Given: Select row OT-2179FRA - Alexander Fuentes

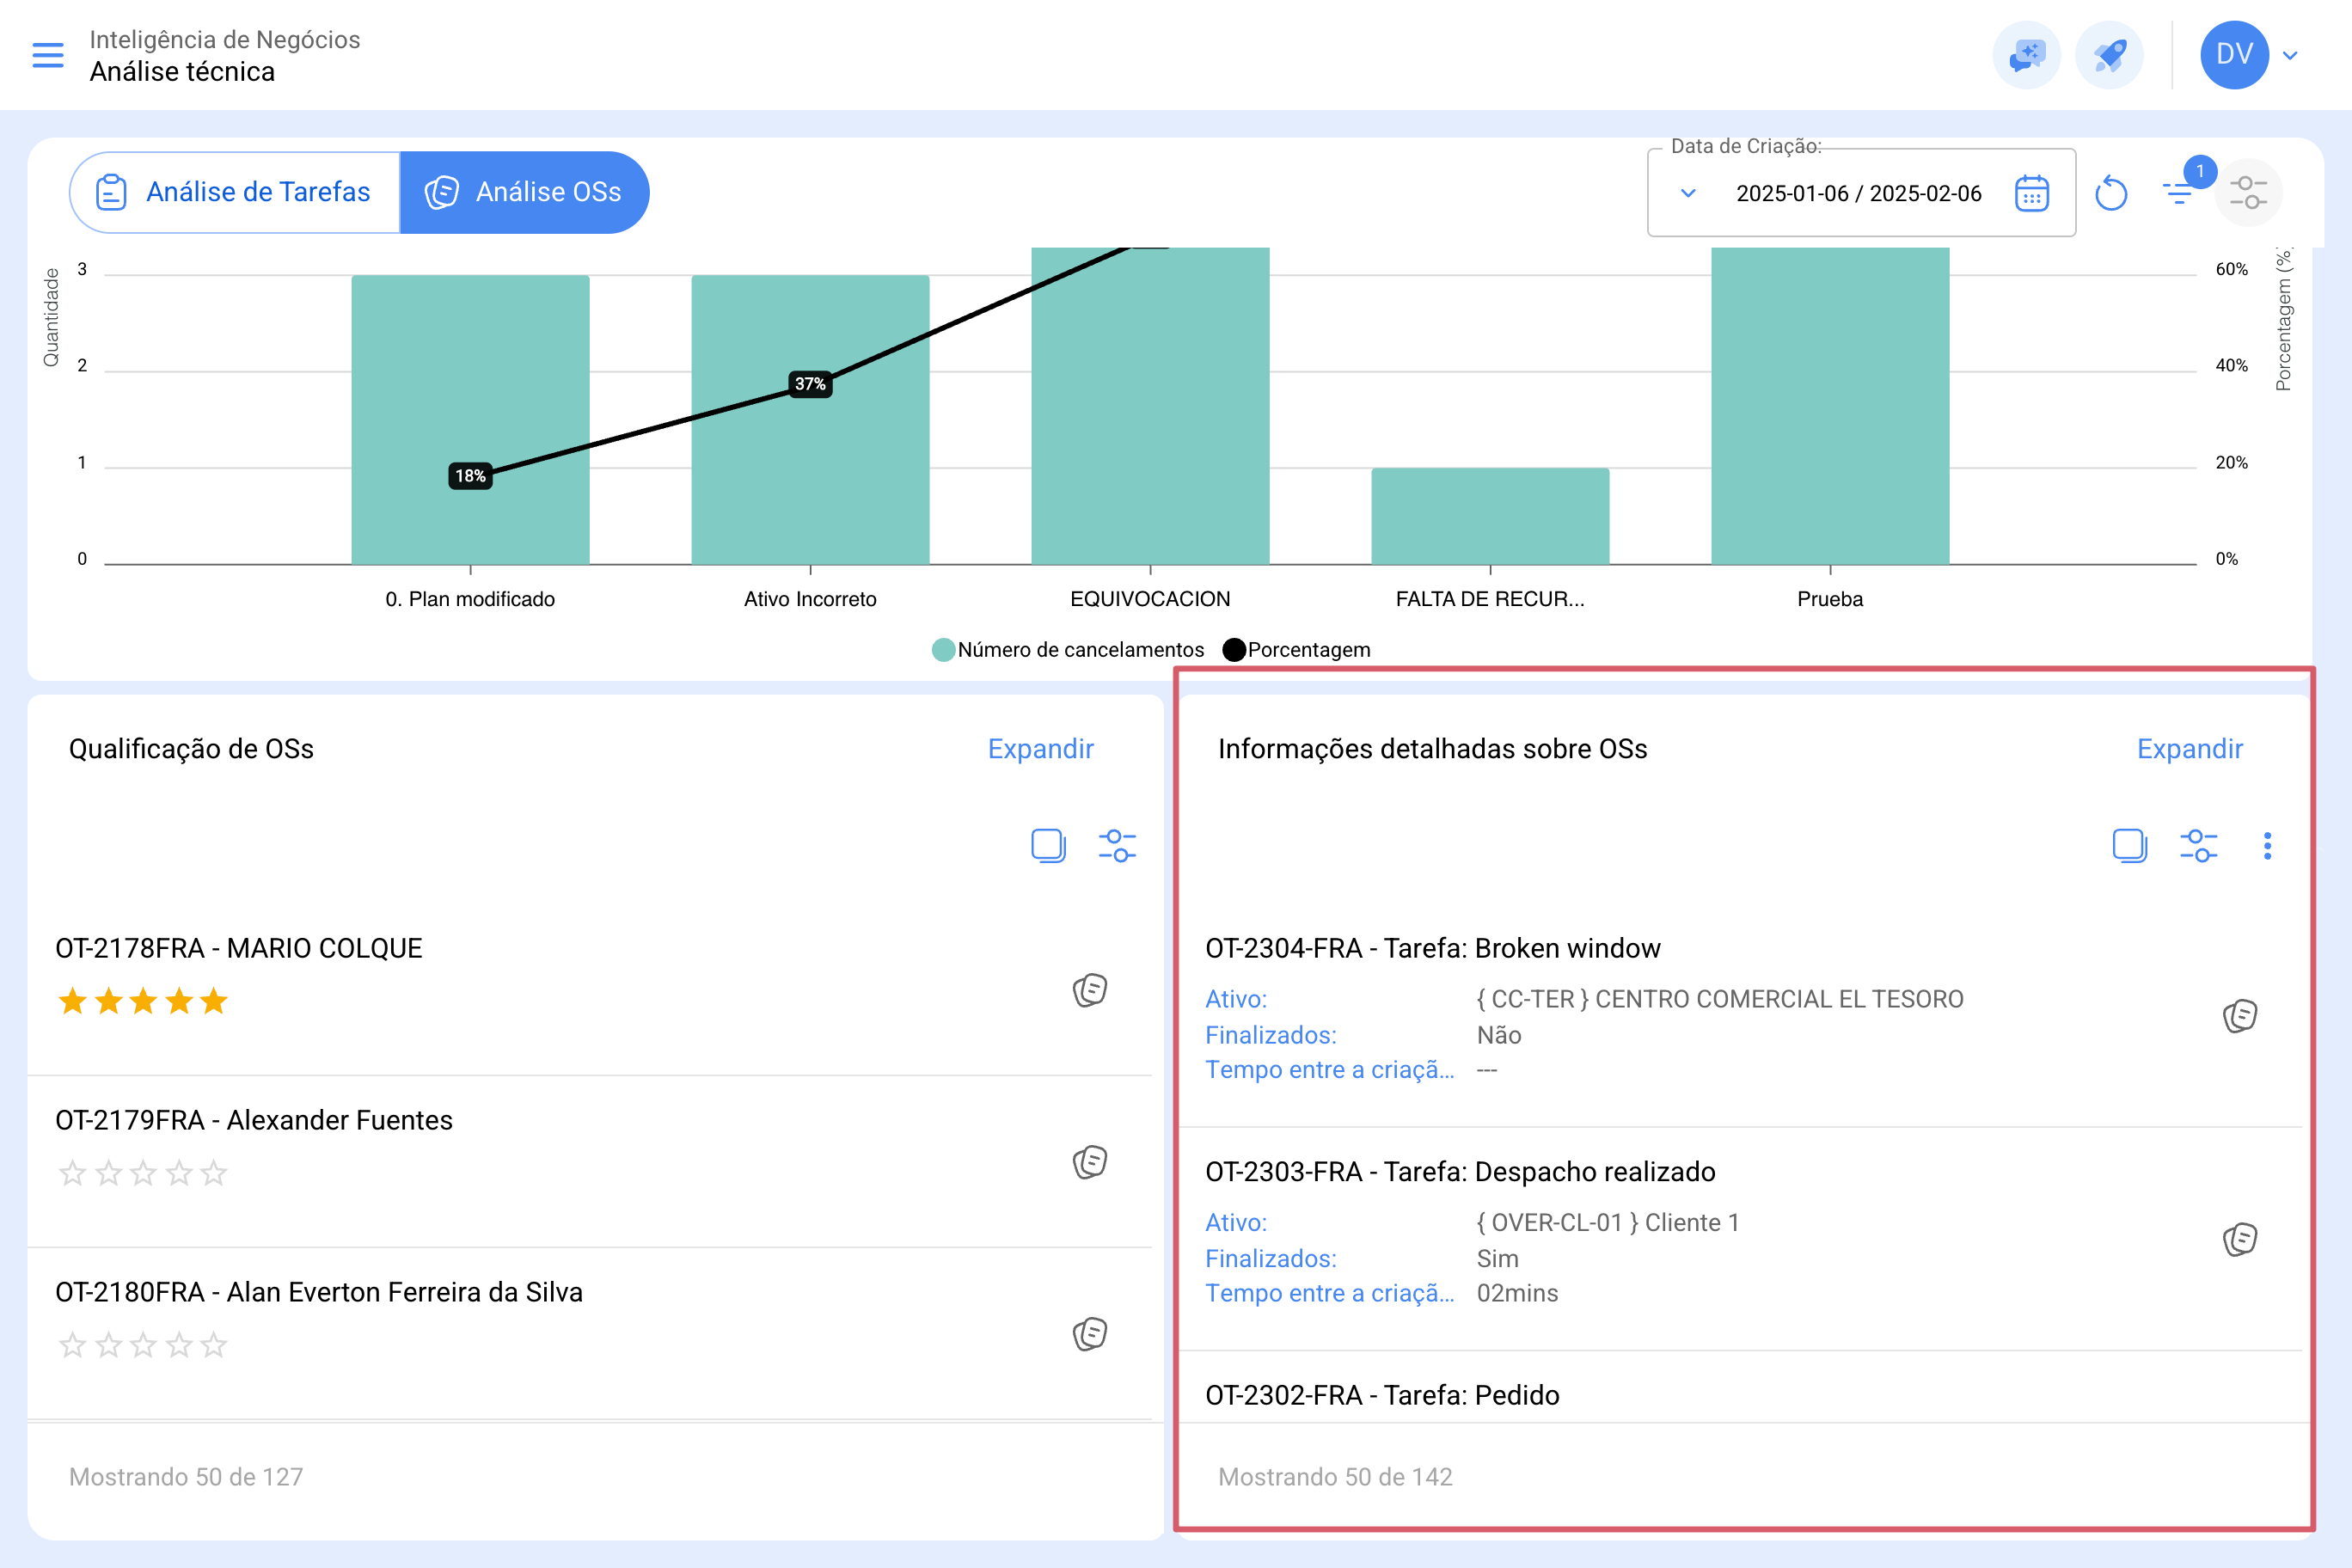Looking at the screenshot, I should coord(590,1162).
